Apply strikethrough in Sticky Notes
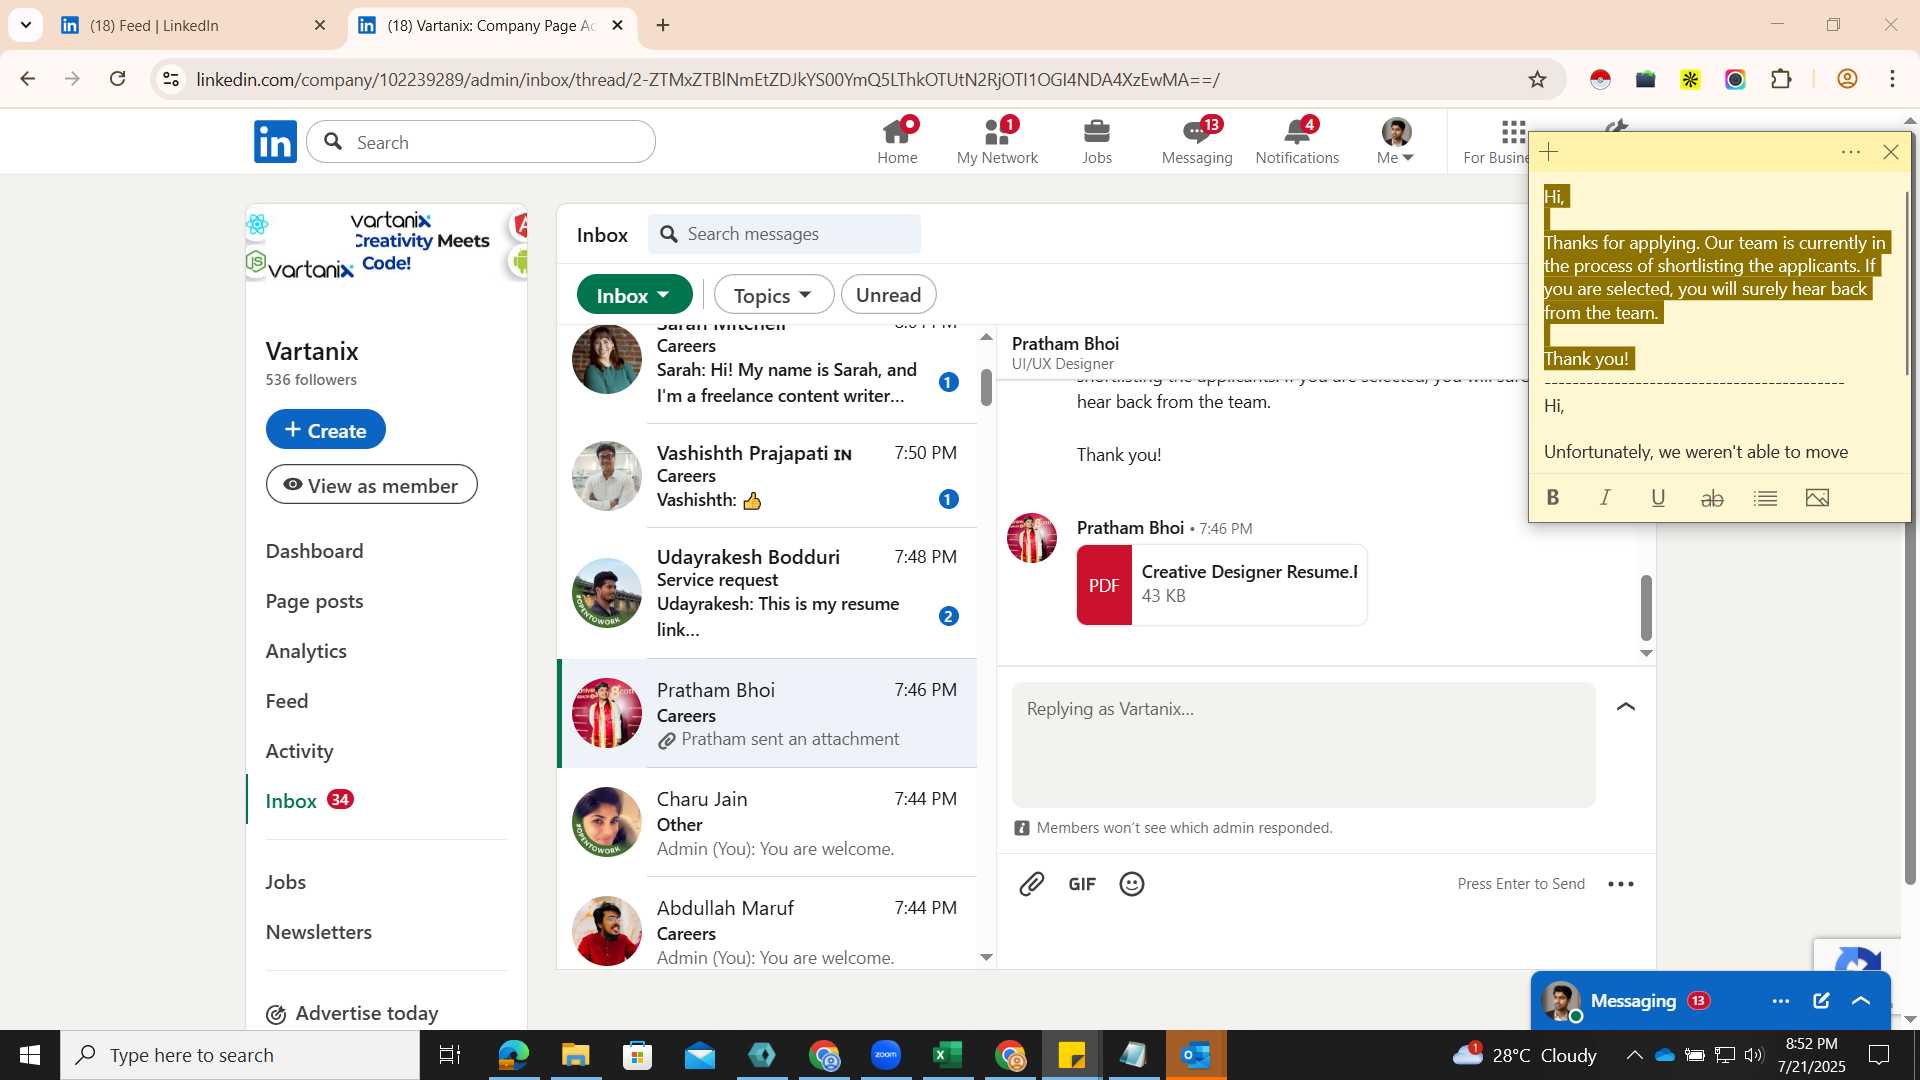The image size is (1920, 1080). pos(1712,498)
